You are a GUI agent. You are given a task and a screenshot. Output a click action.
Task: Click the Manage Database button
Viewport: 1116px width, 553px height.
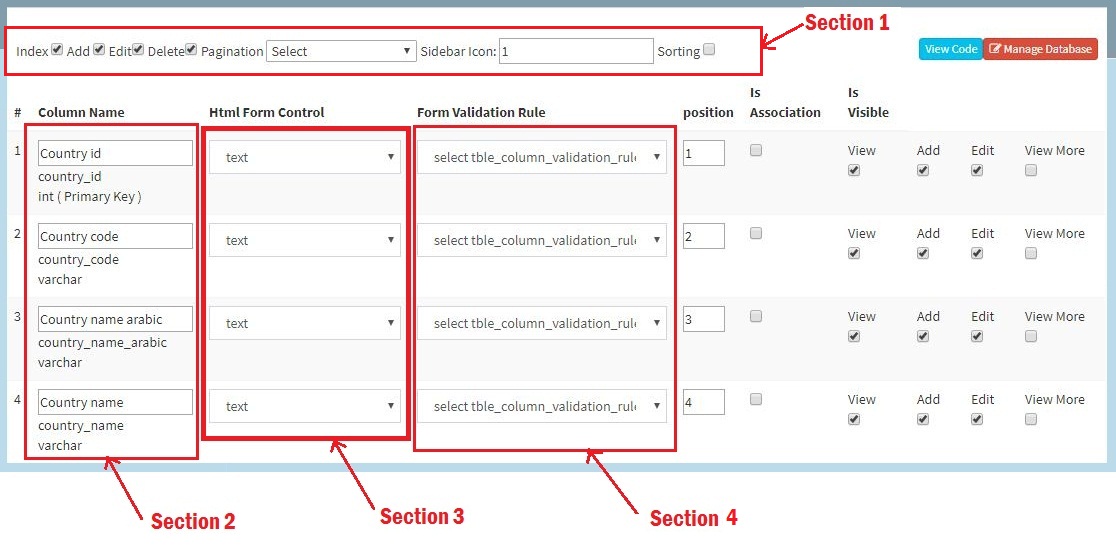click(x=1040, y=49)
